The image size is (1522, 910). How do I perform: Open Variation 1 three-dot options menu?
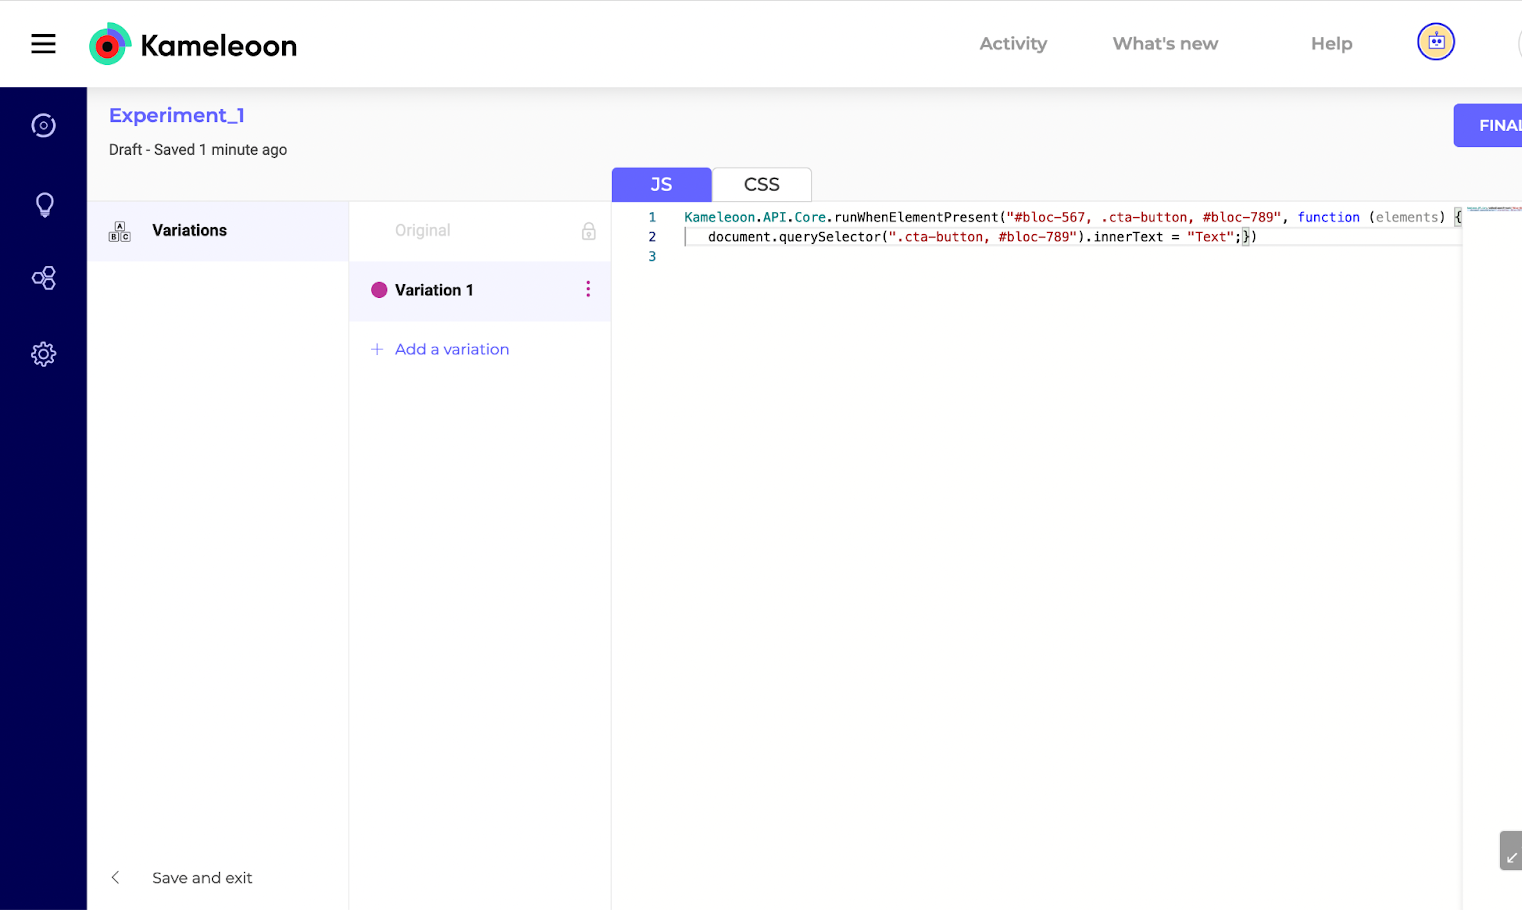tap(588, 289)
